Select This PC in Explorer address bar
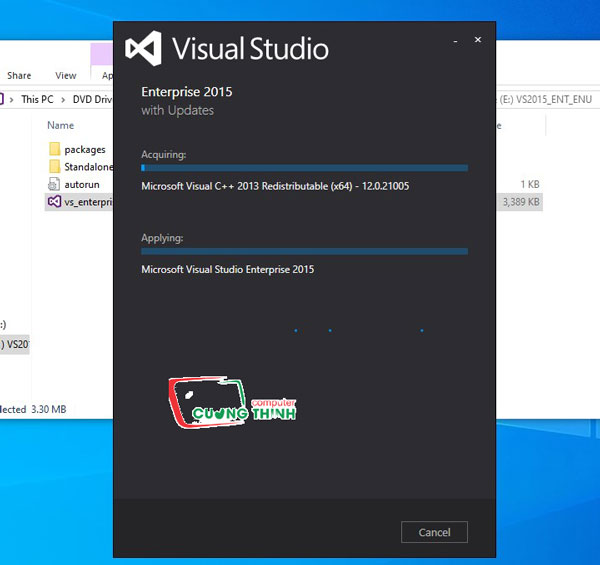 pos(37,99)
